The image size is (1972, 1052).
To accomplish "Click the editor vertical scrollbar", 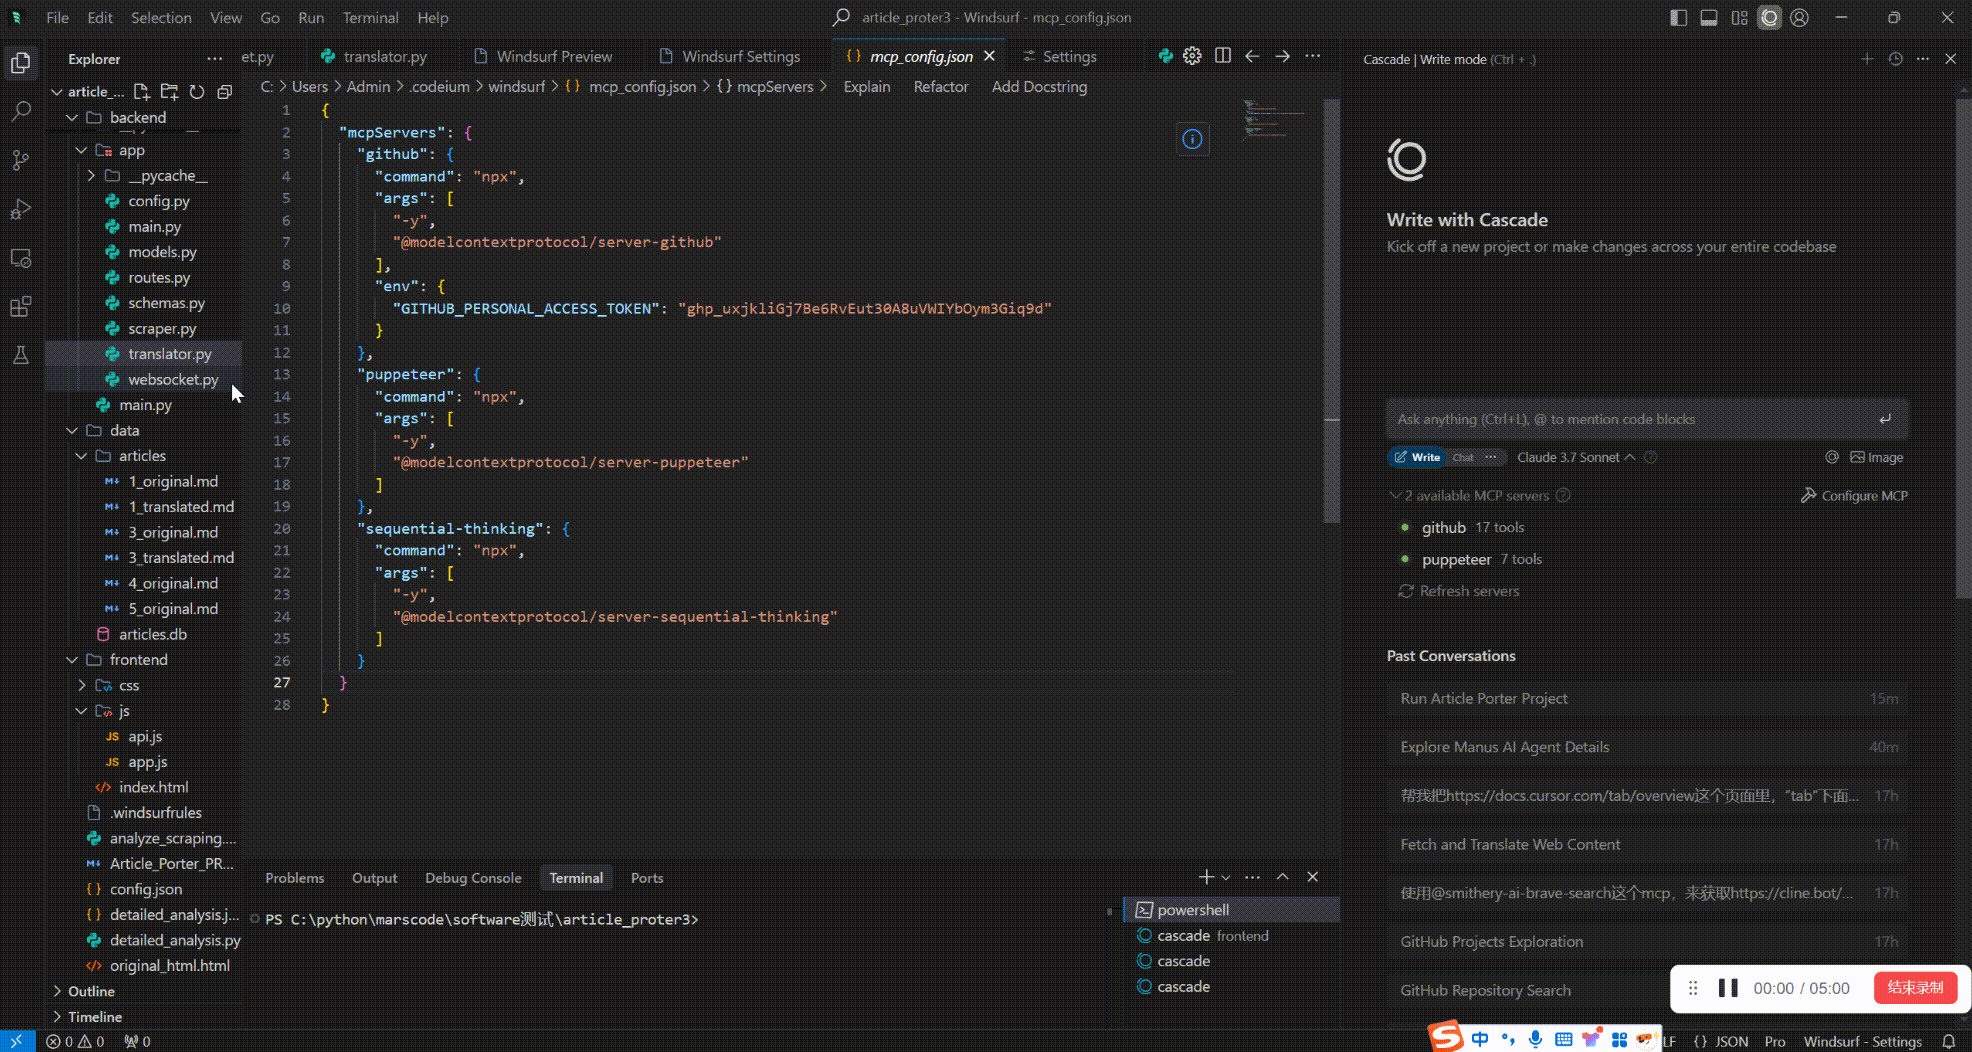I will tap(1331, 310).
